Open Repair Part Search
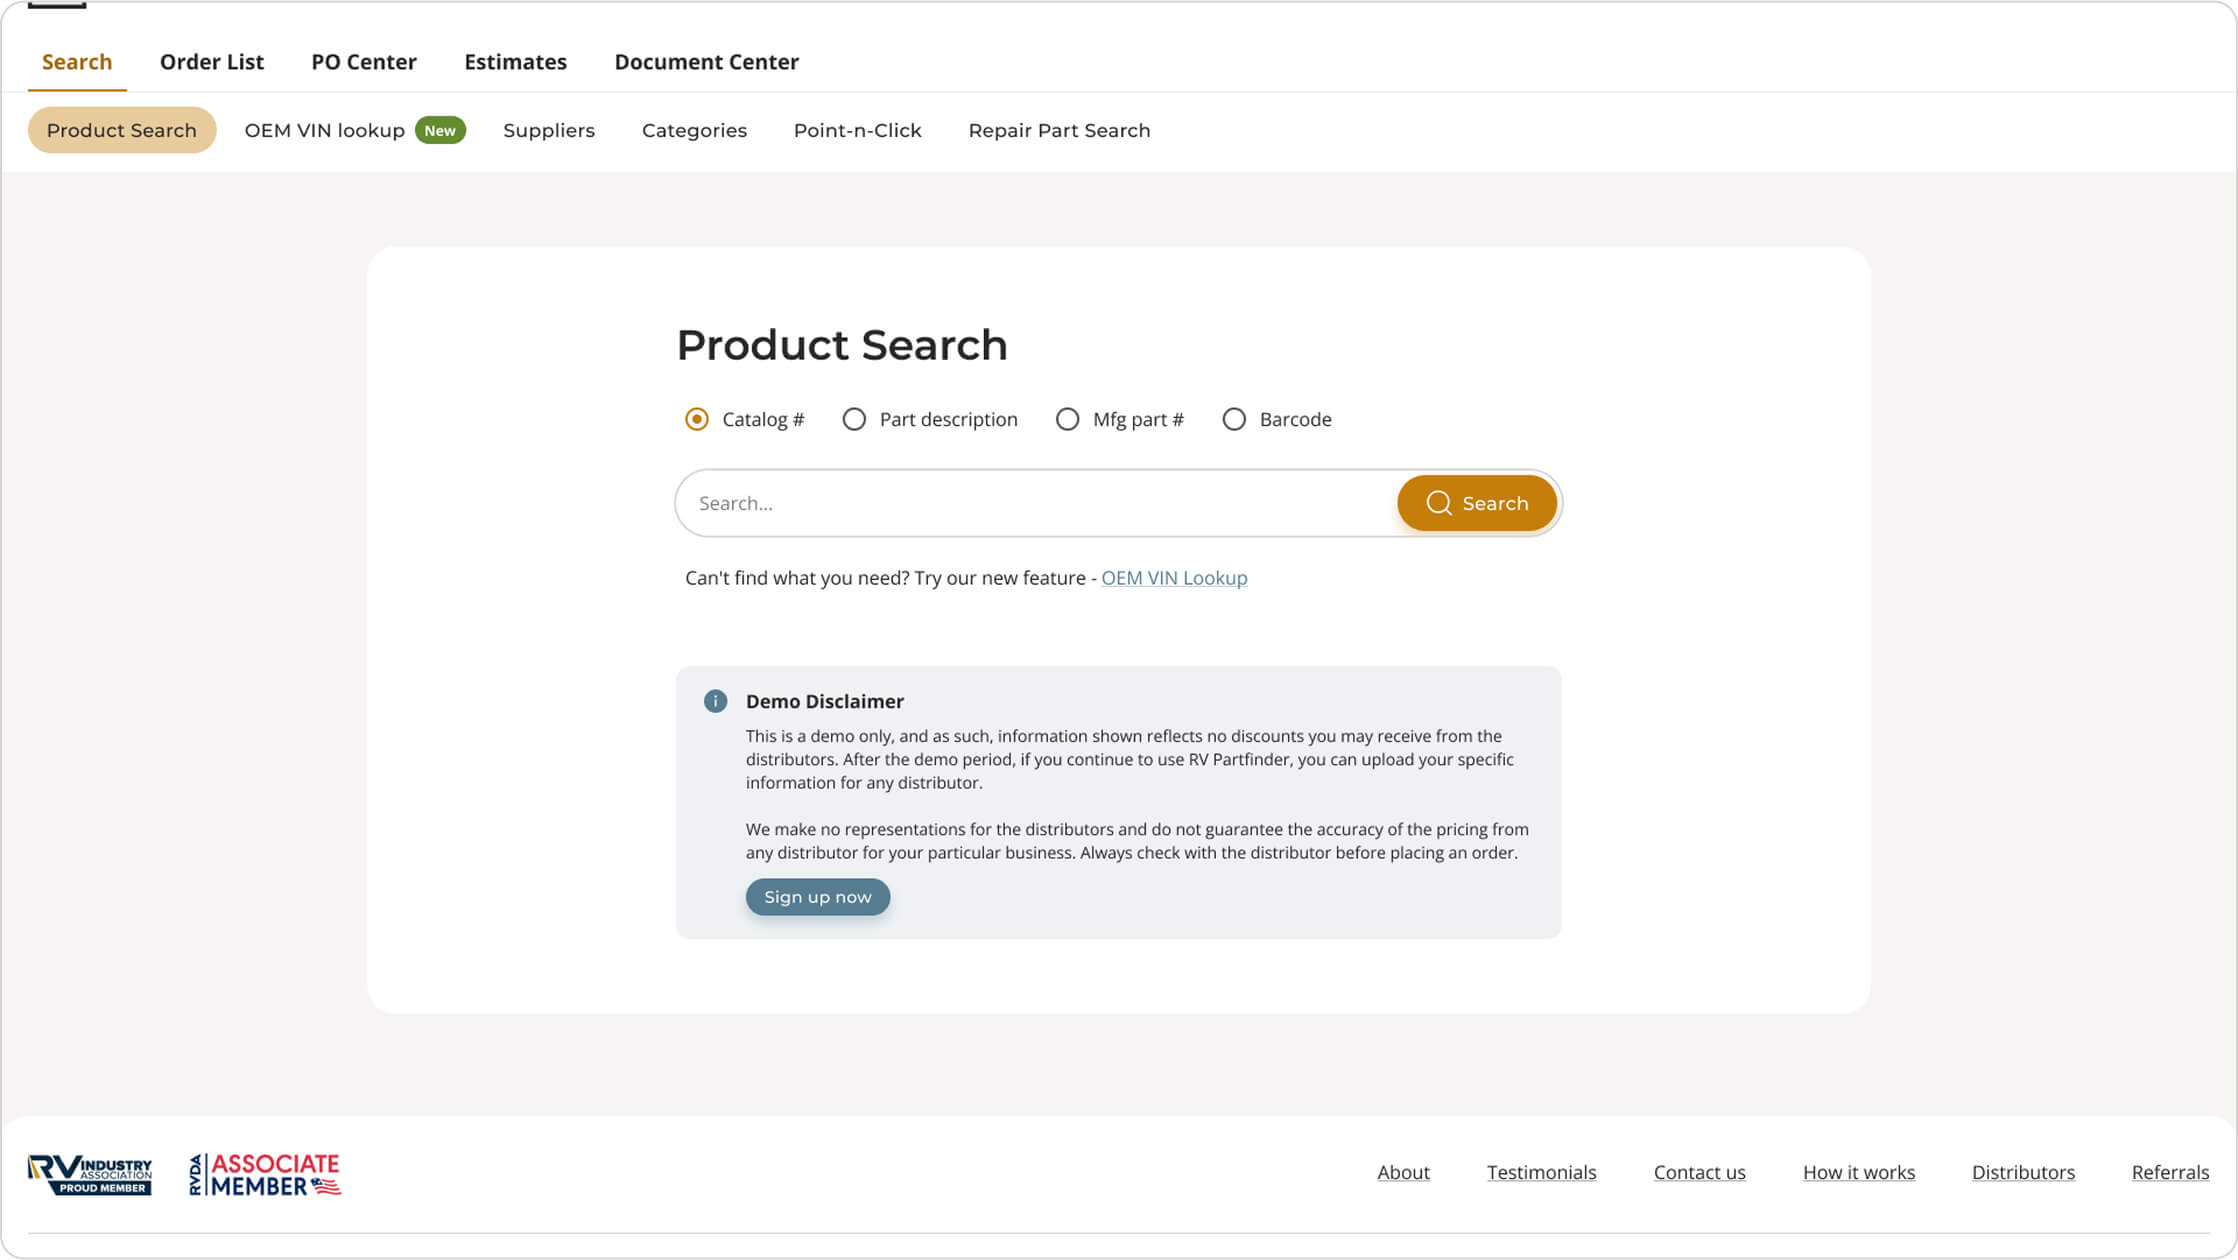 (1059, 130)
